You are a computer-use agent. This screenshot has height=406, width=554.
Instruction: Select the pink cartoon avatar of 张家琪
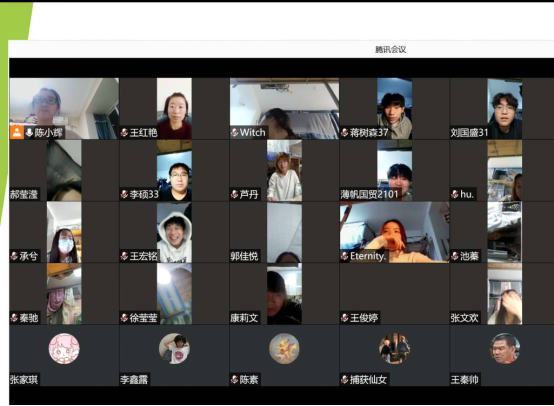64,349
